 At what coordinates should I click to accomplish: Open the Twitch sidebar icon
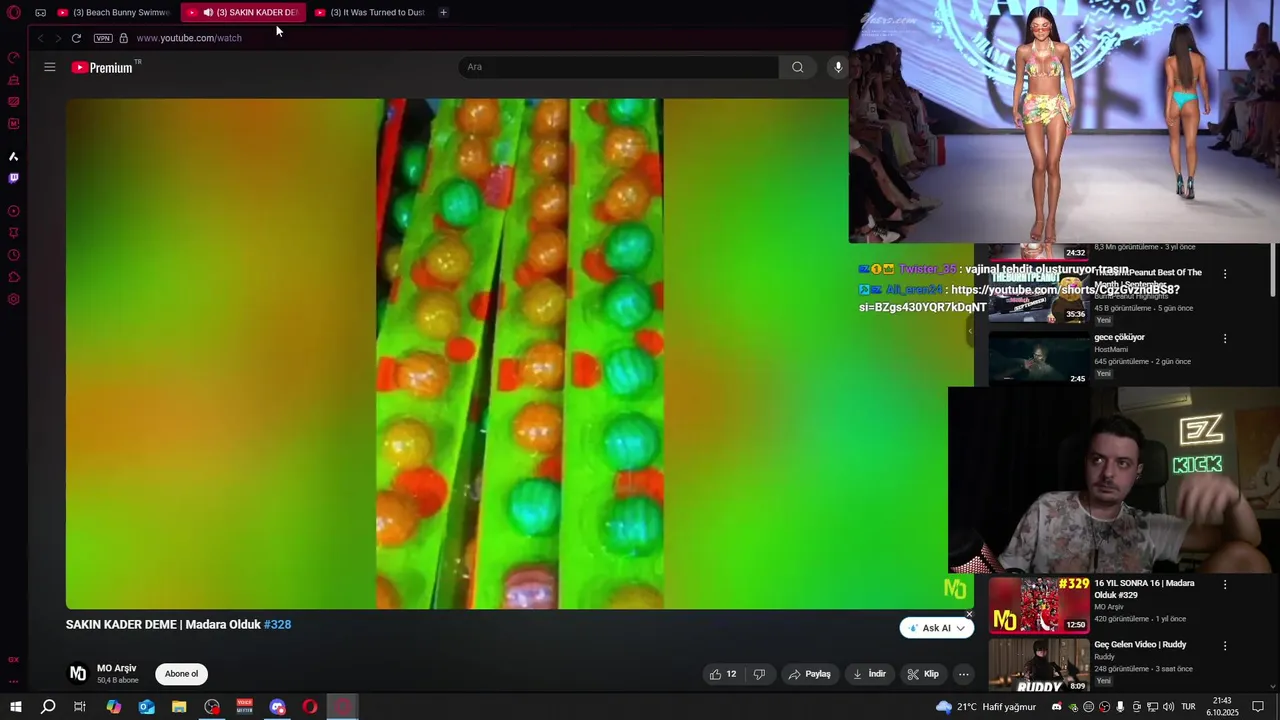[14, 178]
